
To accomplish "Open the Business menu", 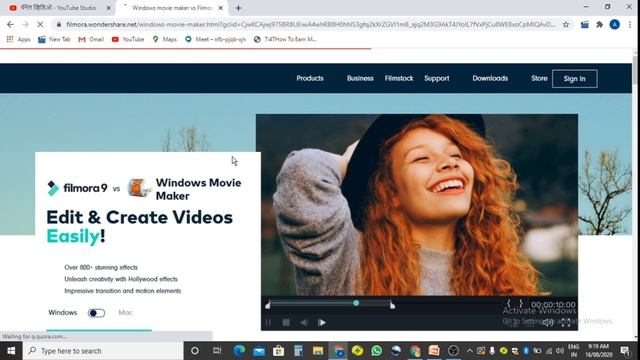I will point(360,78).
